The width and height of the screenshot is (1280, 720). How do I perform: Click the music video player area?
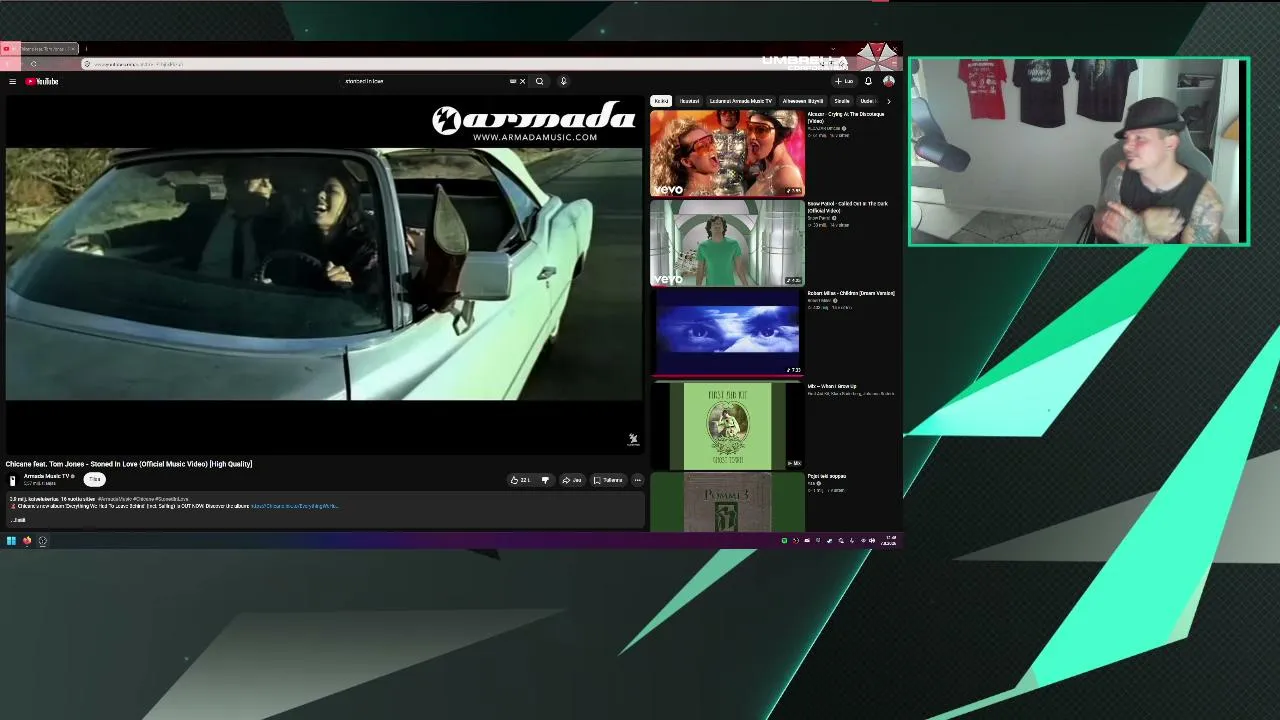[324, 275]
